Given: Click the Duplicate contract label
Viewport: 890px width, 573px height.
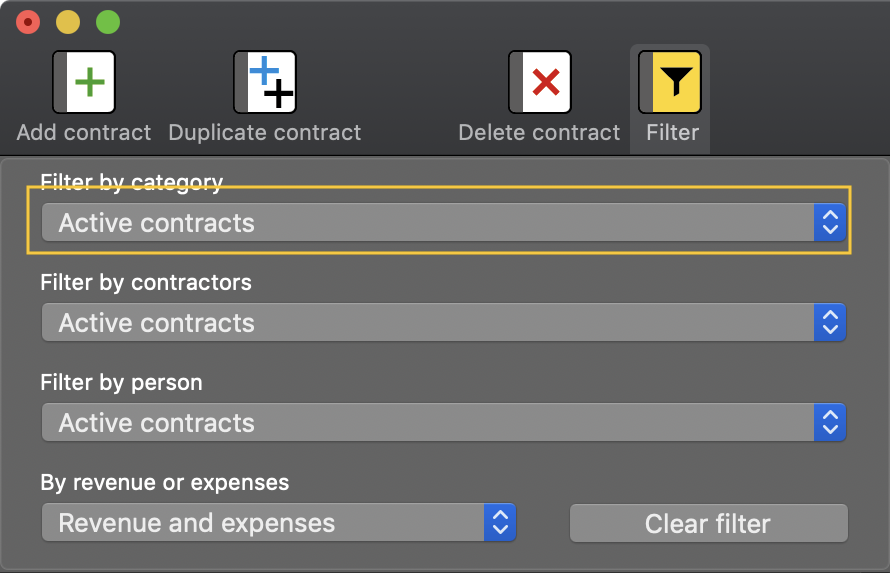Looking at the screenshot, I should pos(265,133).
